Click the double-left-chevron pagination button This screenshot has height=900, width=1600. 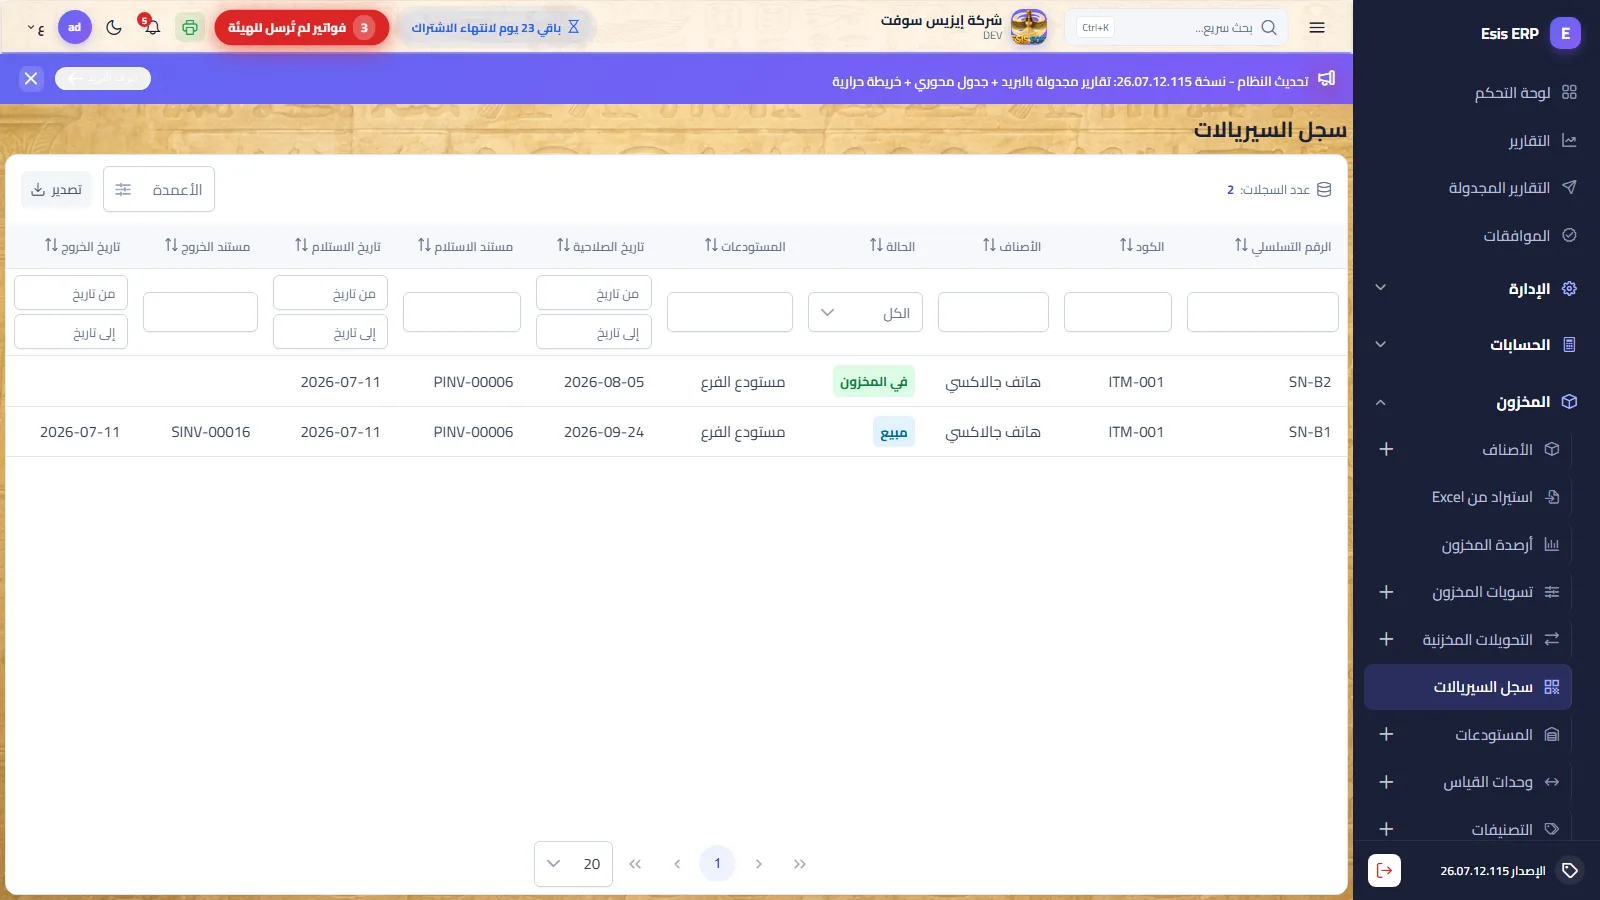(x=635, y=864)
